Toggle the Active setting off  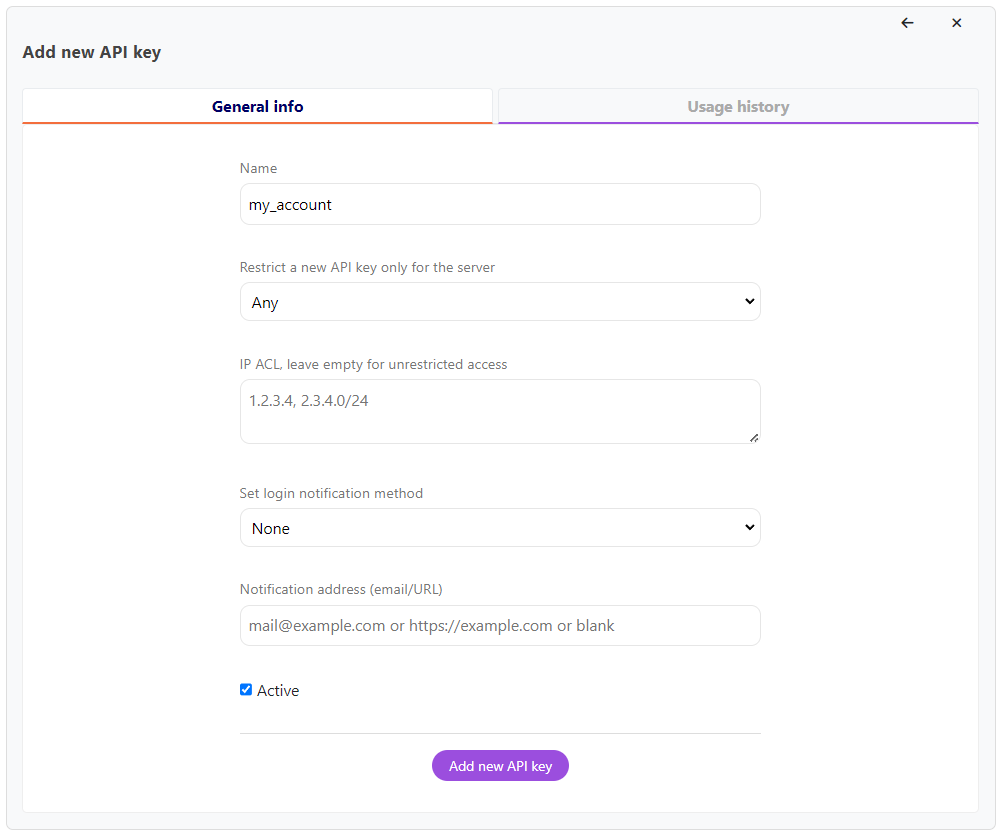coord(245,689)
